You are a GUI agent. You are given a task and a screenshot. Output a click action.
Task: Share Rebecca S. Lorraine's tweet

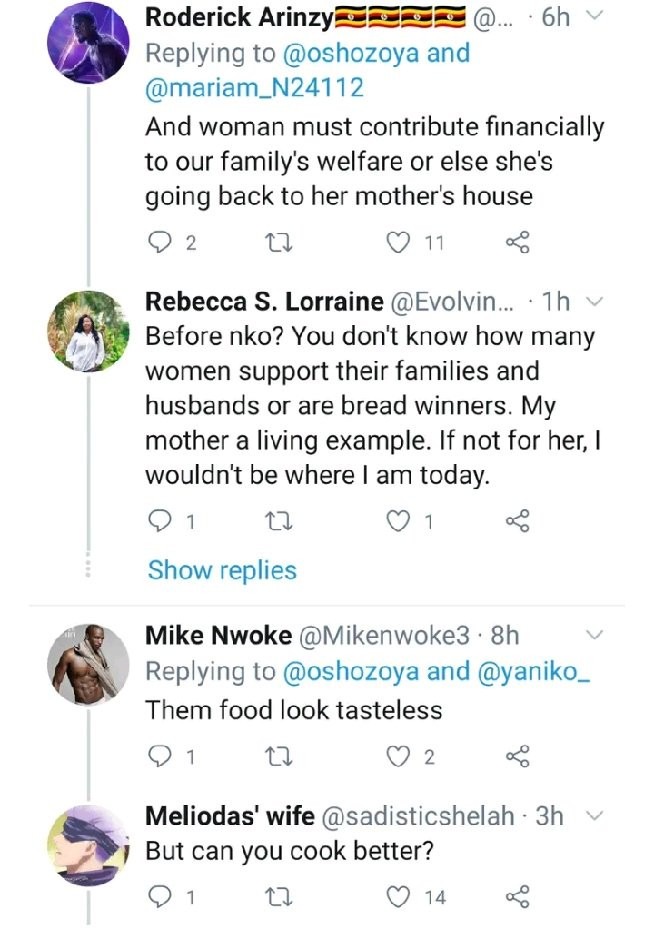pos(518,521)
